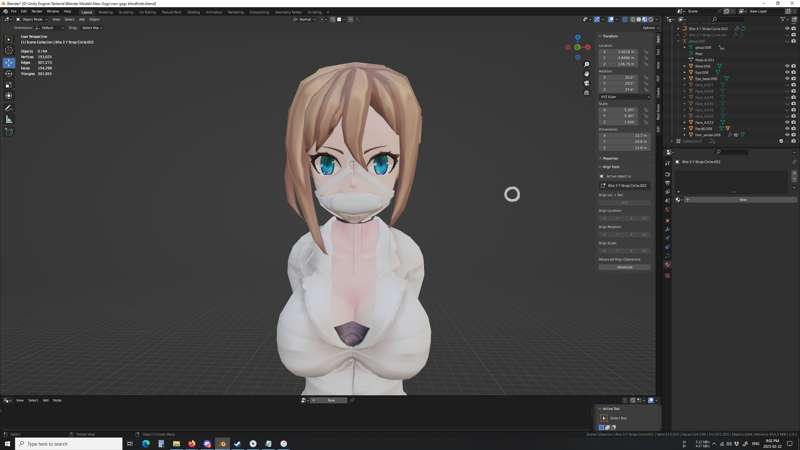Viewport: 800px width, 450px height.
Task: Disable render for Body.008 camera icon
Action: pyautogui.click(x=793, y=66)
